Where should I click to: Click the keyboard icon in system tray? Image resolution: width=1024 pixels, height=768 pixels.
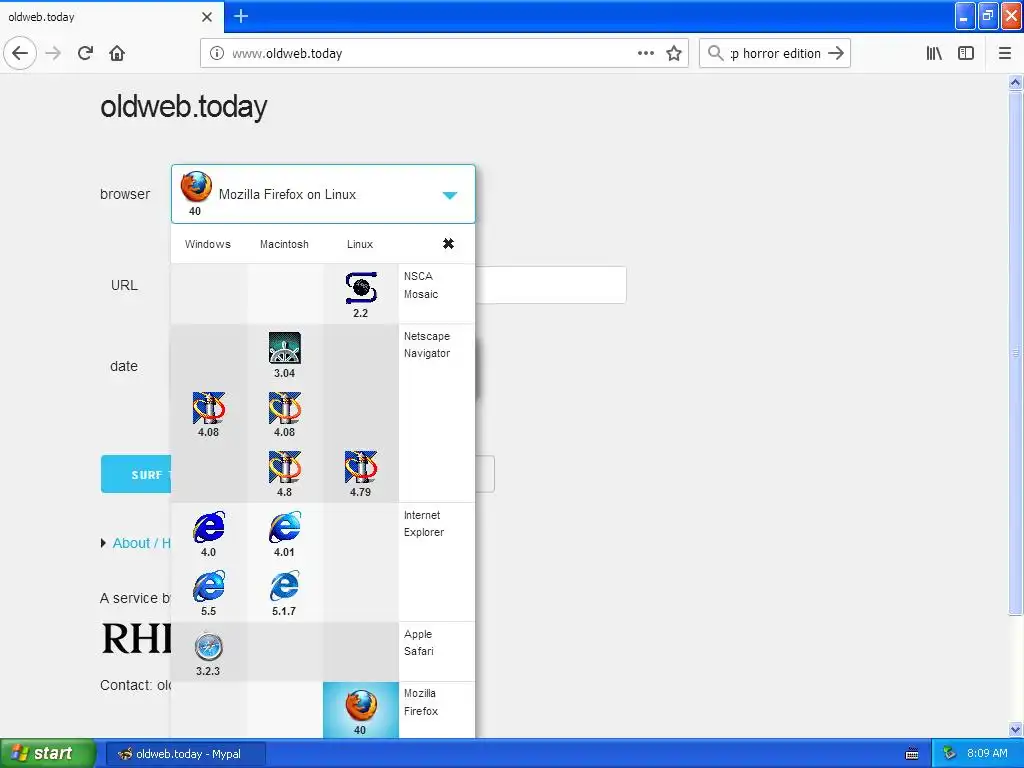click(912, 754)
